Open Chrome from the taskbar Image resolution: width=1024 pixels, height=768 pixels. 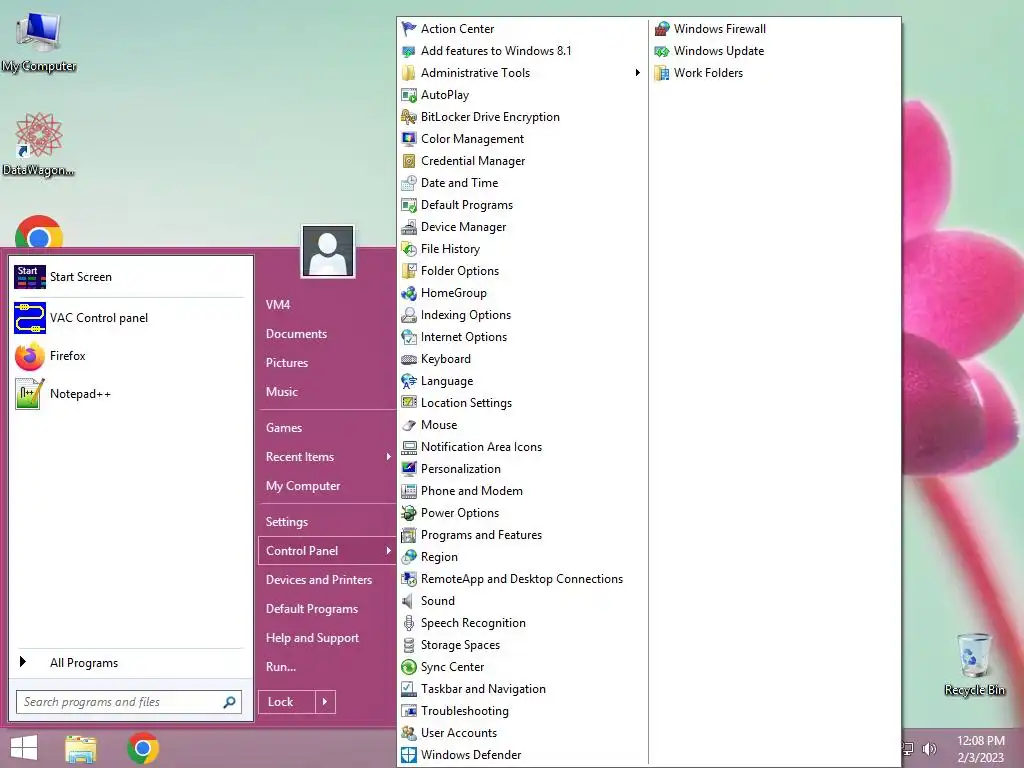[x=143, y=748]
